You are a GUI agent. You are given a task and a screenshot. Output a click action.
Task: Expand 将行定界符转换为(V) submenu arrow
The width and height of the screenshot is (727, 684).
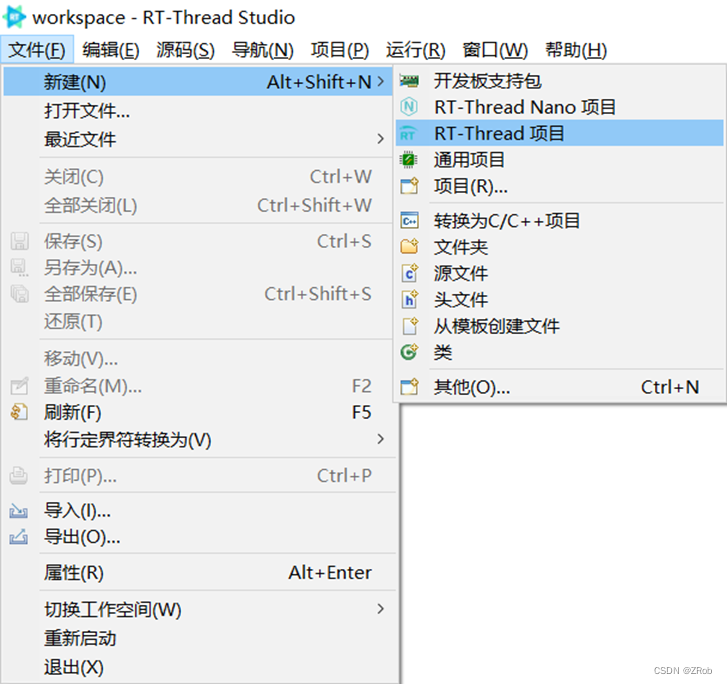[x=381, y=439]
